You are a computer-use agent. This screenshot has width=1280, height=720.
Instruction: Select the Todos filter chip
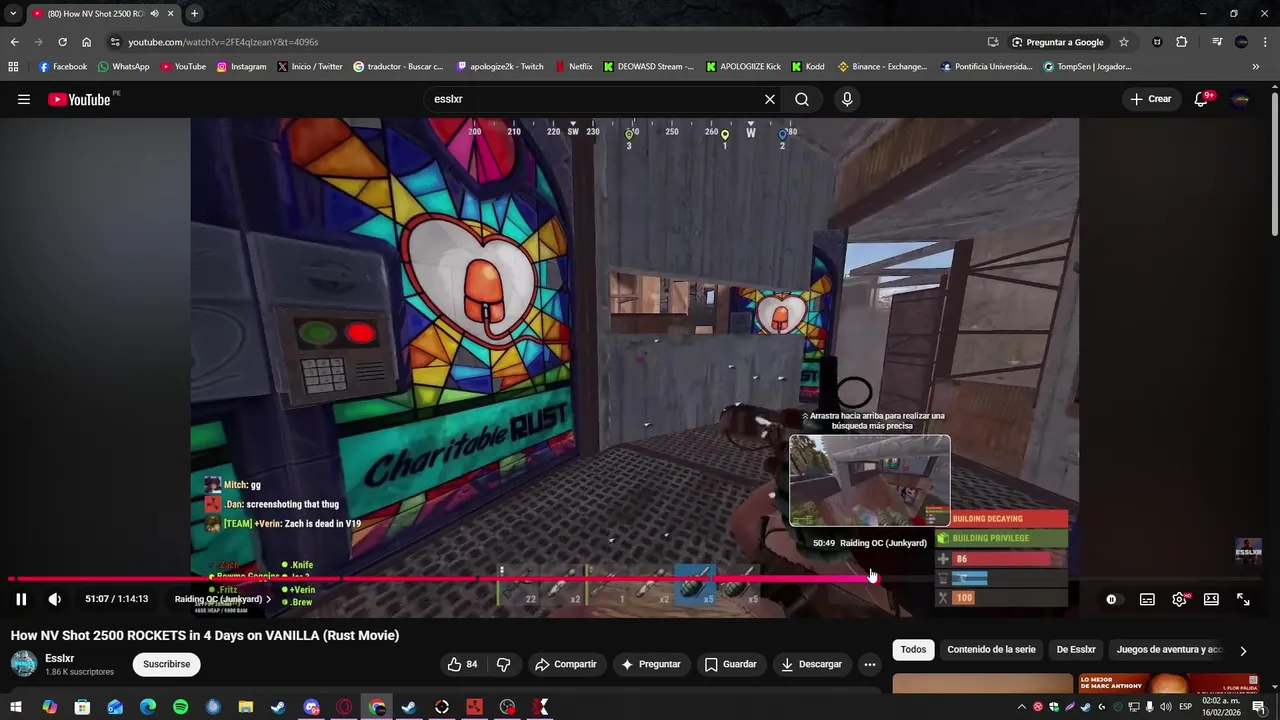pyautogui.click(x=913, y=649)
